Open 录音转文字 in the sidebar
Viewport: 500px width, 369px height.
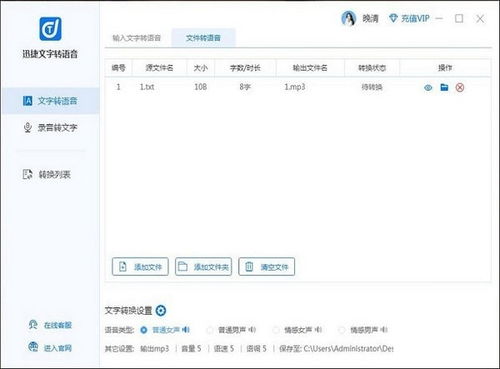coord(50,128)
